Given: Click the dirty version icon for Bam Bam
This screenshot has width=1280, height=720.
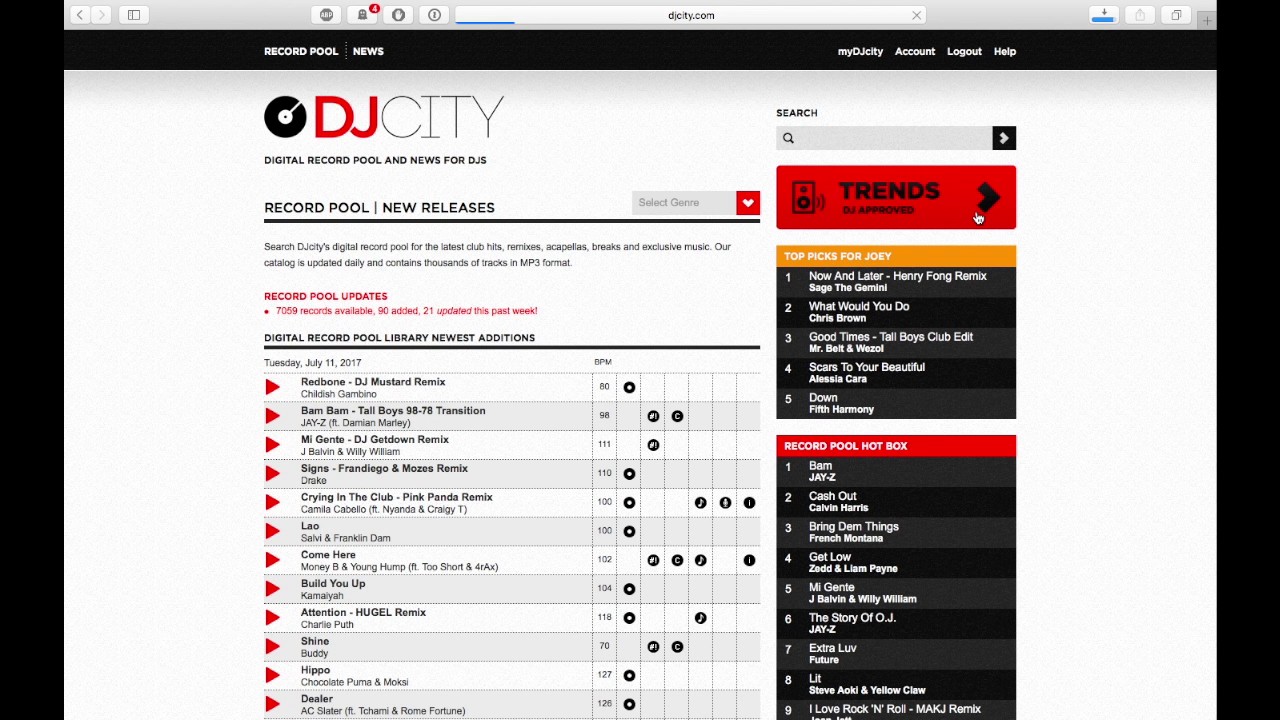Looking at the screenshot, I should (653, 416).
